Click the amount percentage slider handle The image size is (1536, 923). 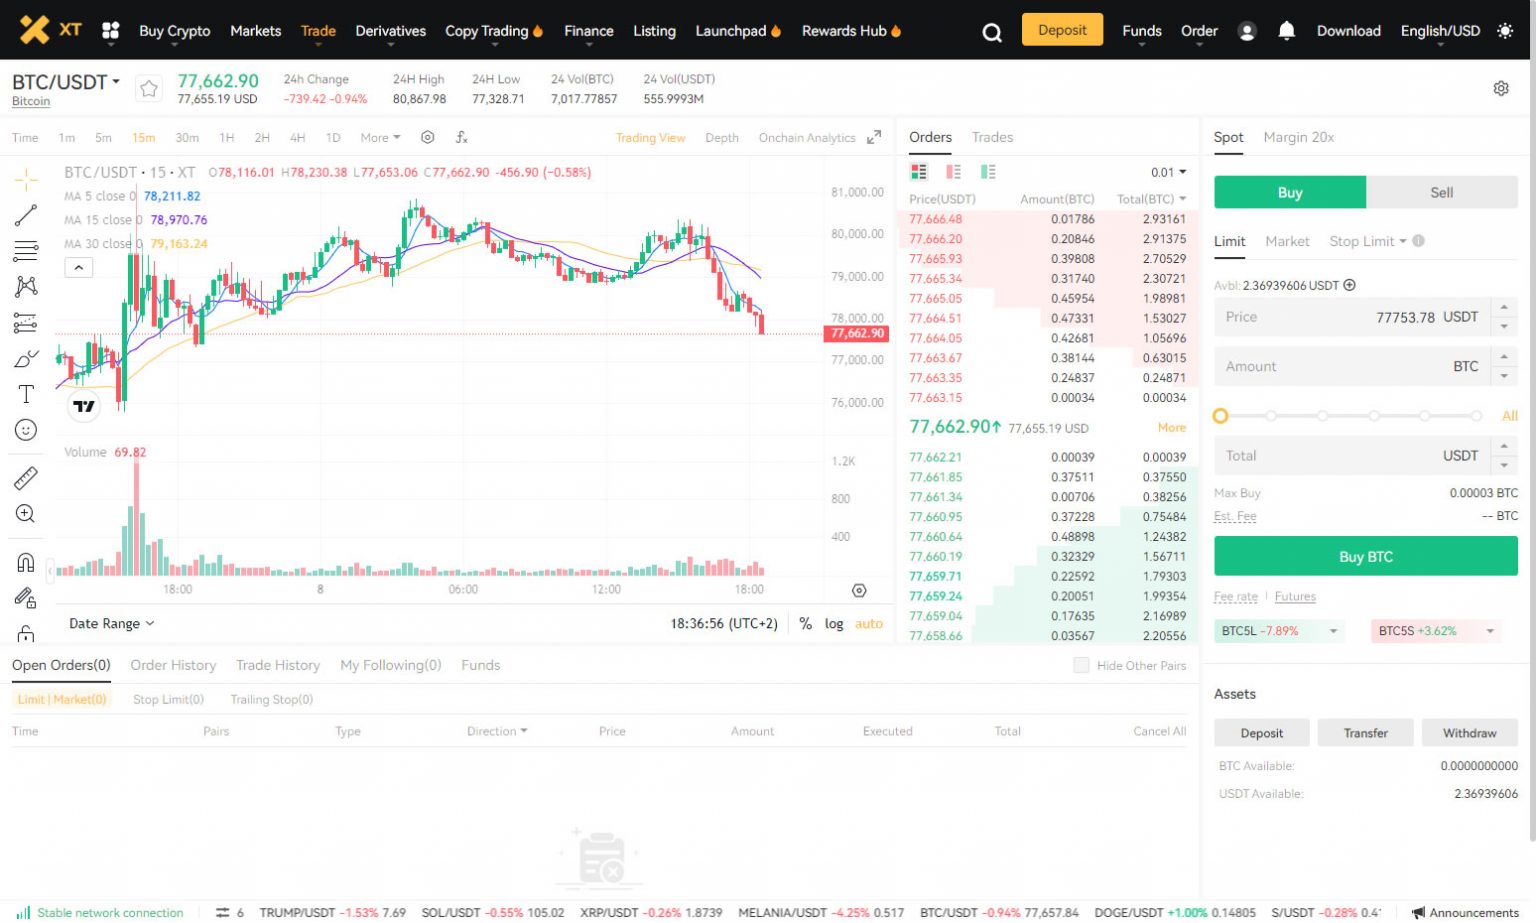coord(1220,416)
